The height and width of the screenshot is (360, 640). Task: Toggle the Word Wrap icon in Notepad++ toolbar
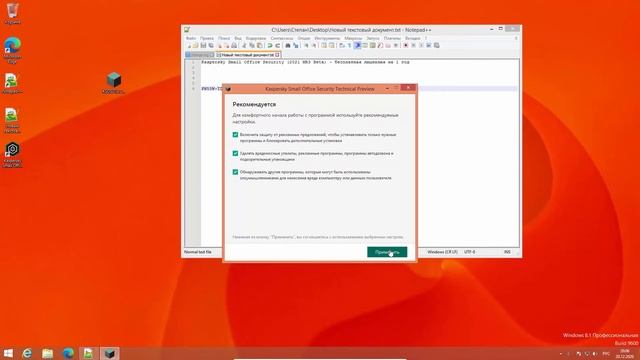click(342, 45)
